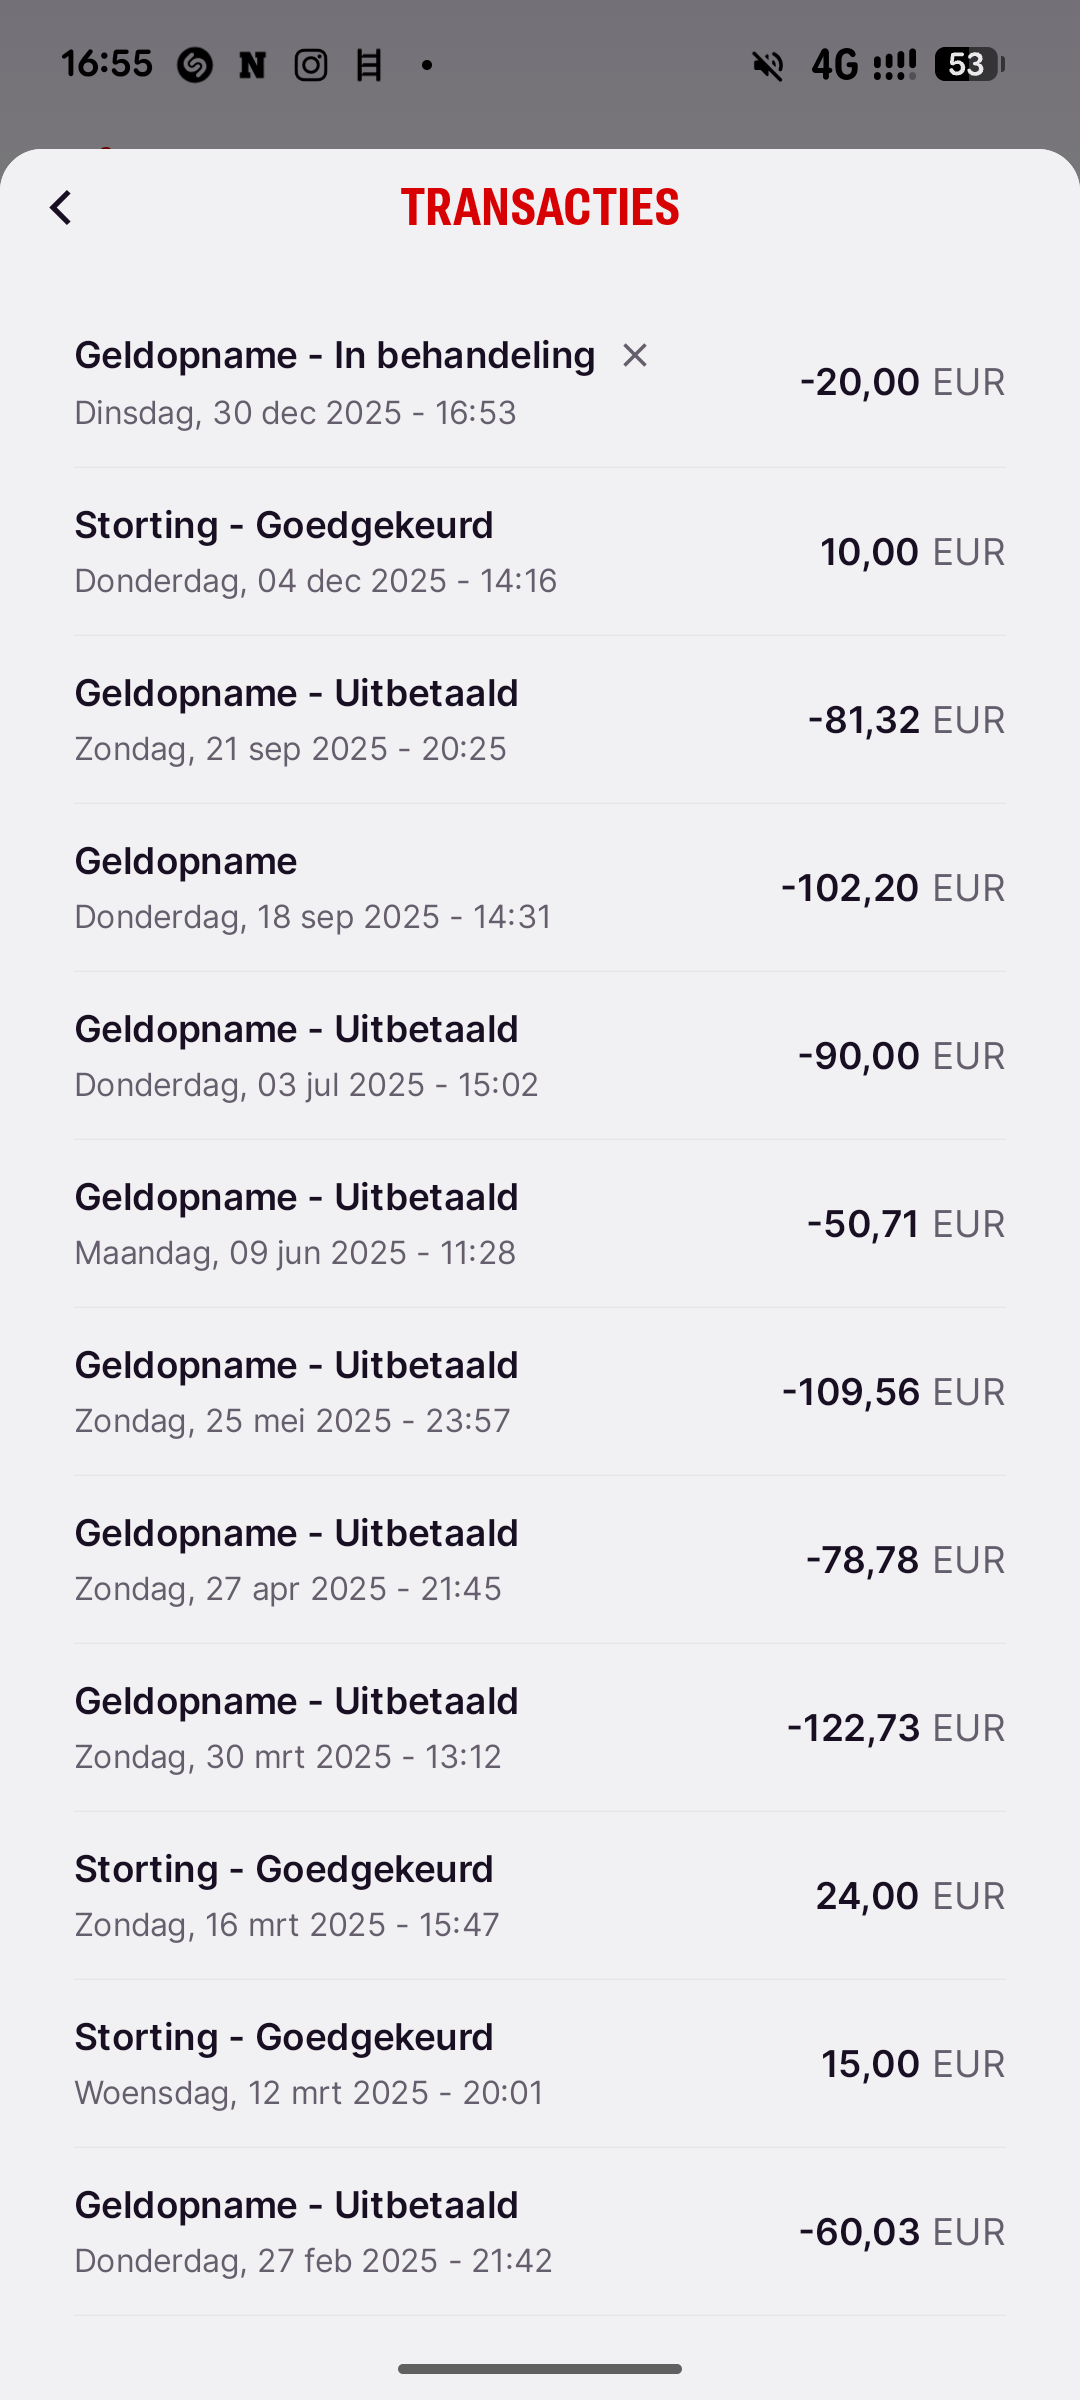
Task: Open the -50,71 EUR withdrawal of 09 jun
Action: click(x=540, y=1224)
